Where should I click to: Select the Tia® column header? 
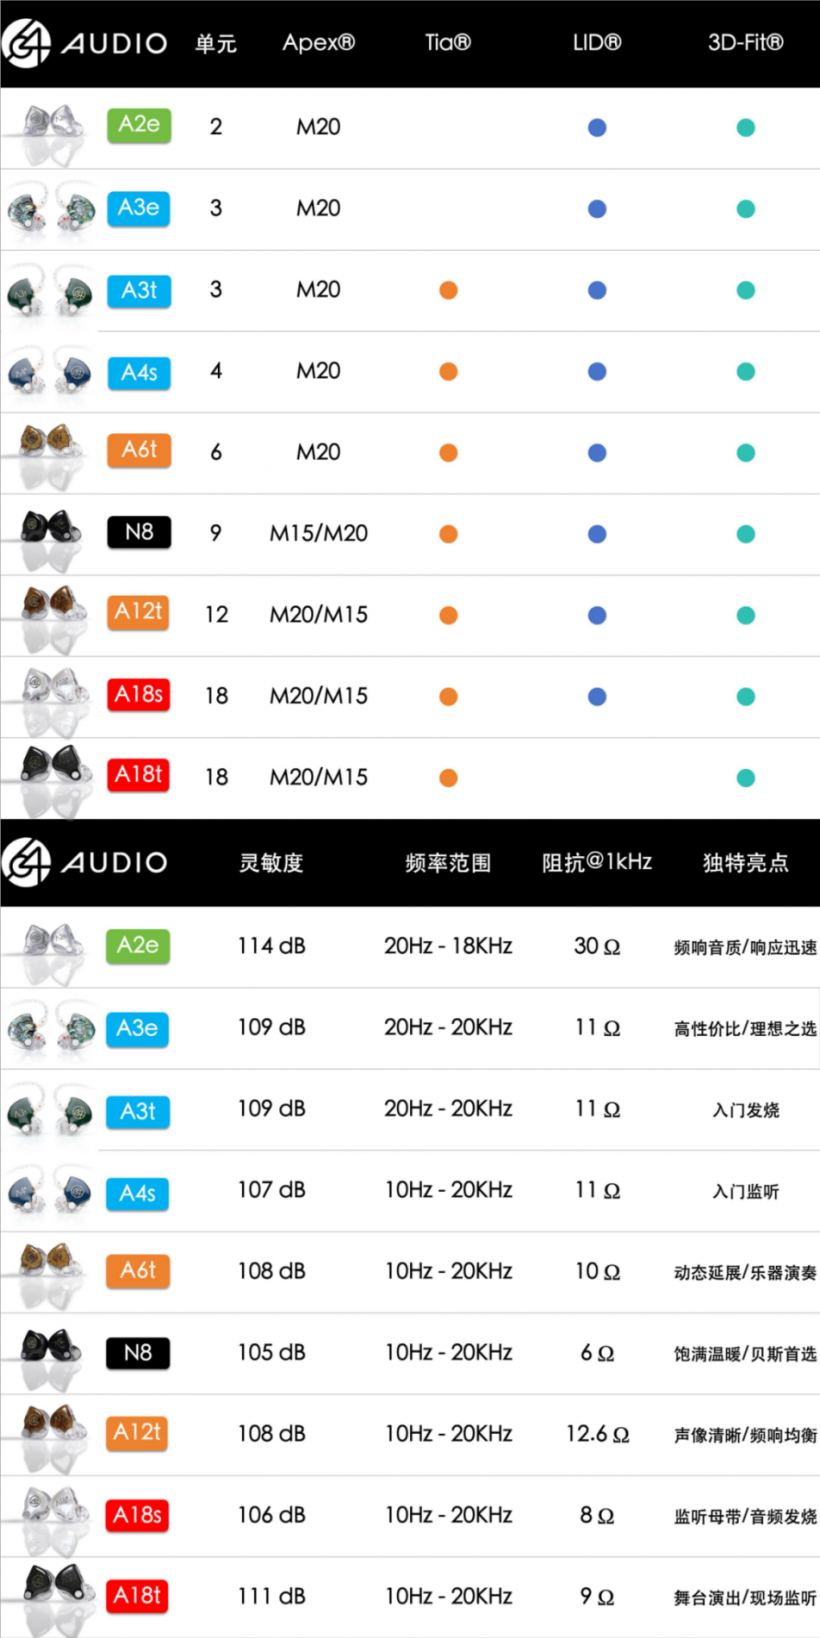pyautogui.click(x=447, y=43)
